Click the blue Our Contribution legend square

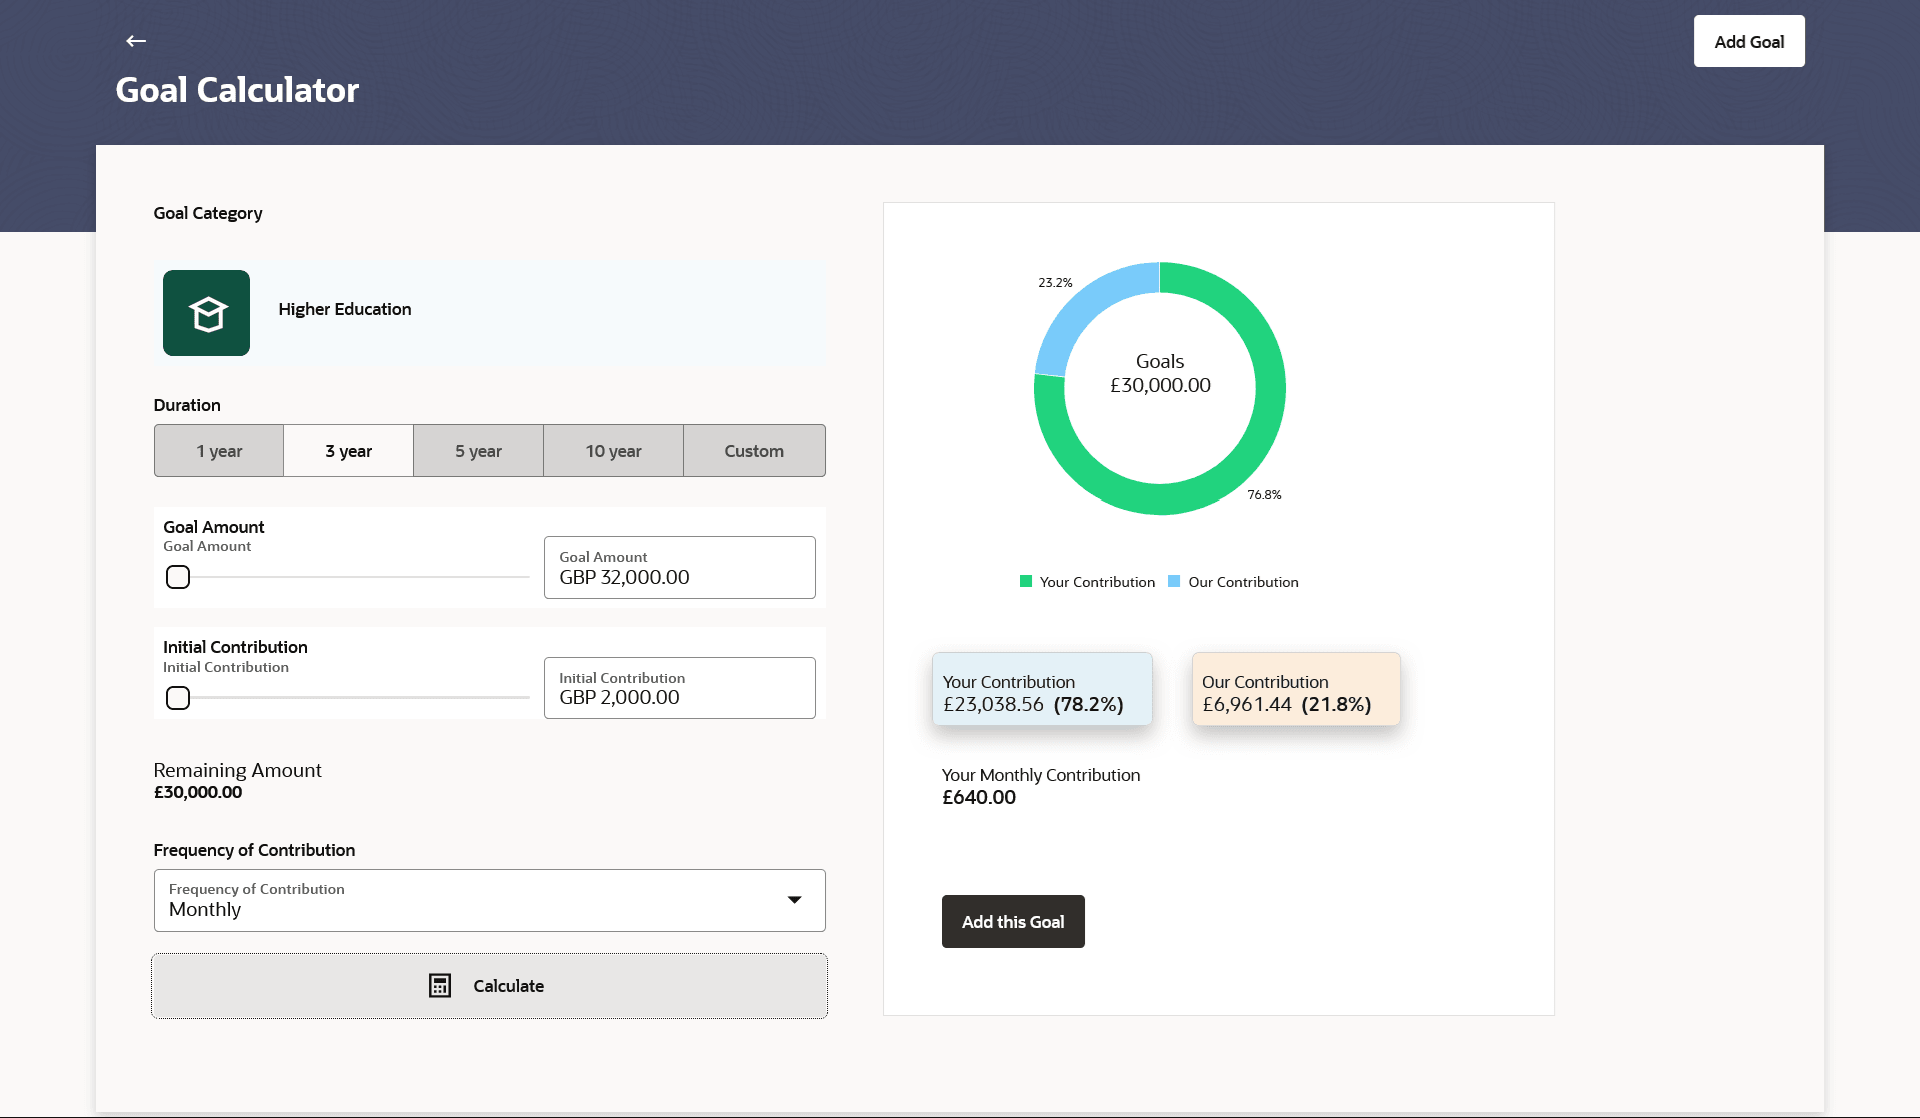1174,582
